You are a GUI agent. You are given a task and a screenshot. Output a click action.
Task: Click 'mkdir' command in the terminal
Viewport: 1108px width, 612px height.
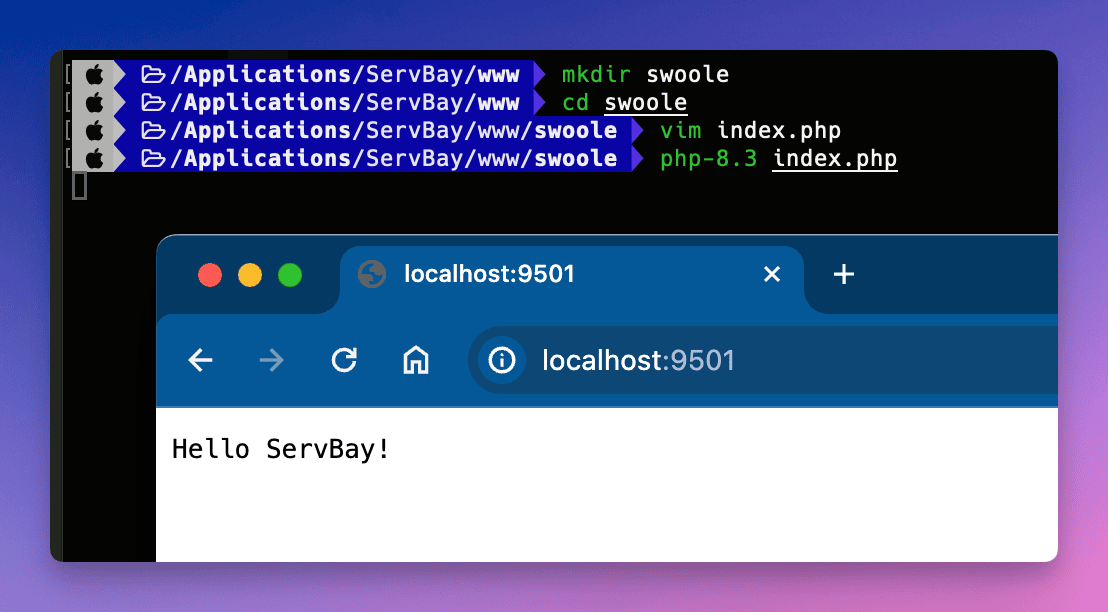[x=596, y=74]
